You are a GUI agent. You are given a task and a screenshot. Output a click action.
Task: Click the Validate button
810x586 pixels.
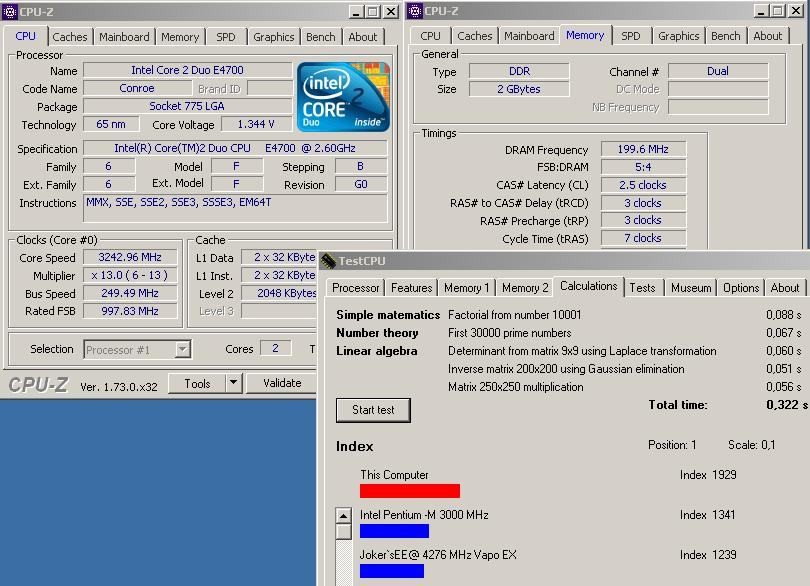pos(282,383)
